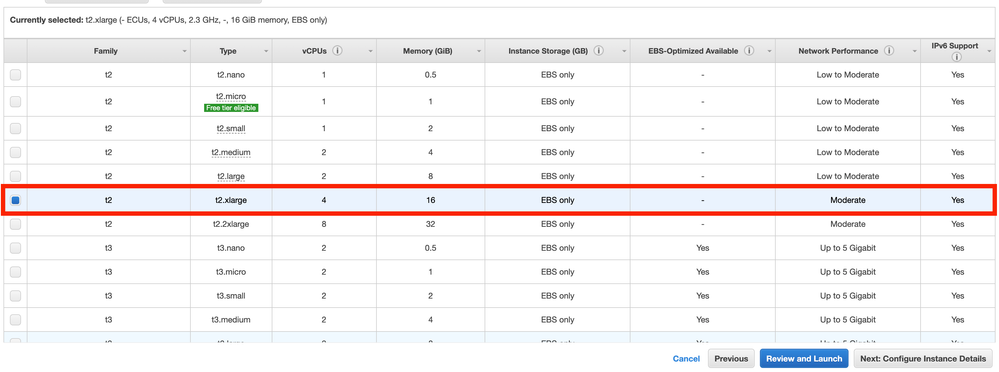Open the Memory (GiB) column dropdown arrow
Viewport: 999px width, 372px height.
pos(479,51)
